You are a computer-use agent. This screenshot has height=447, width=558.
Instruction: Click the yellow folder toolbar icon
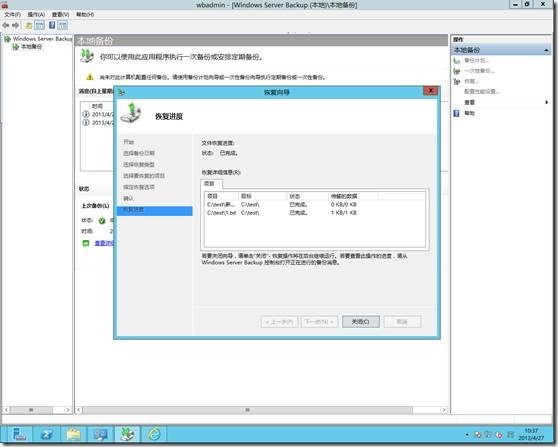tap(28, 25)
